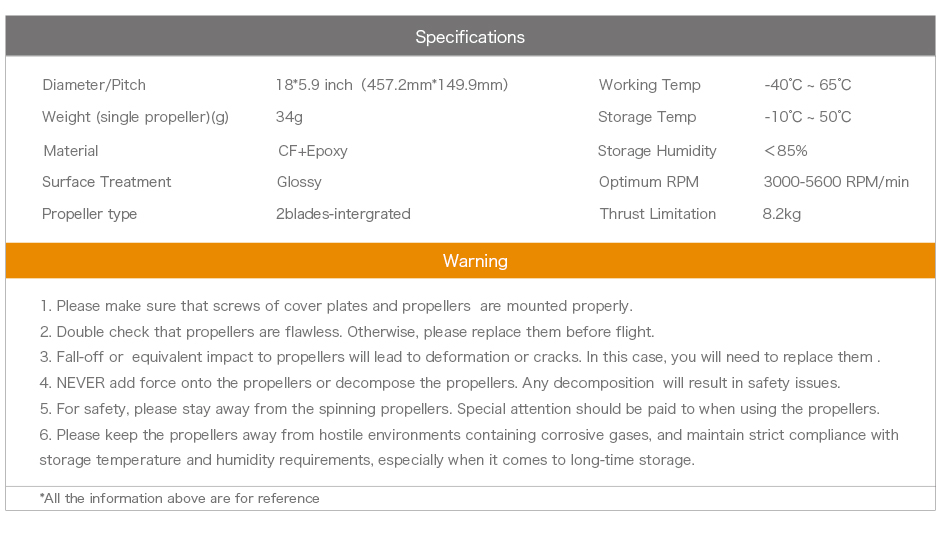Select the 2blades-intergrated value

point(343,214)
